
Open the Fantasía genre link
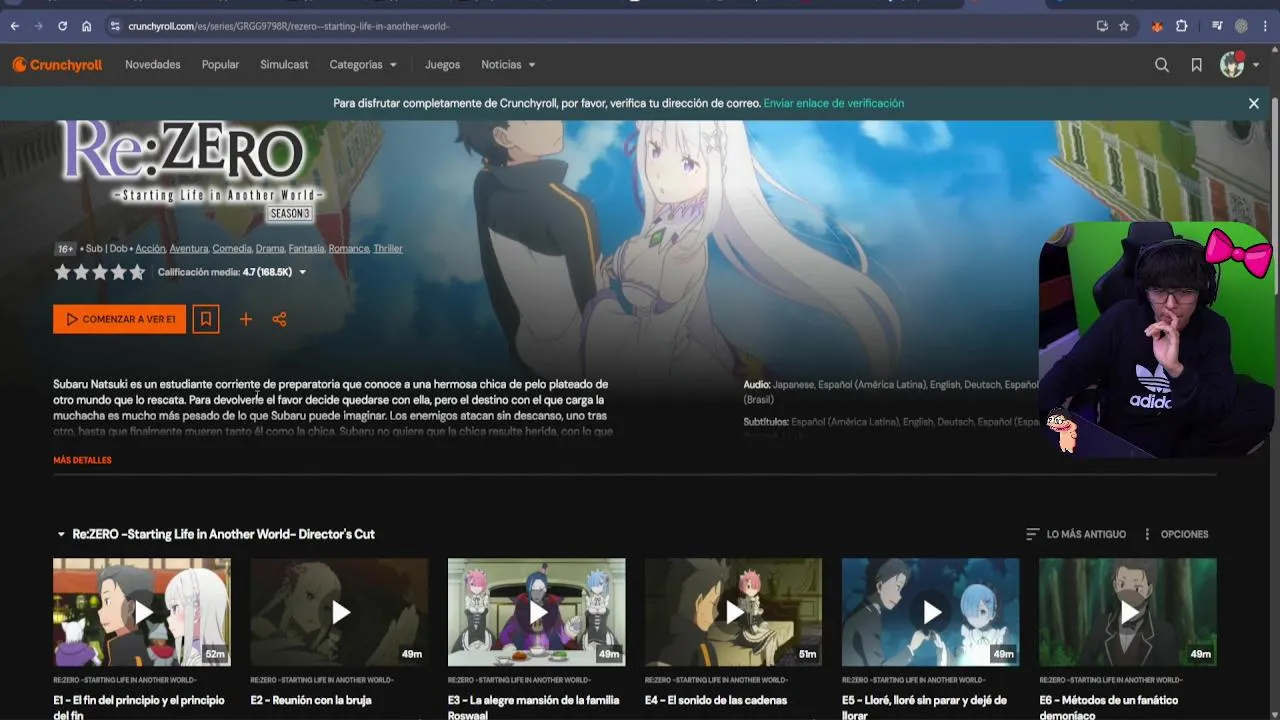point(307,248)
